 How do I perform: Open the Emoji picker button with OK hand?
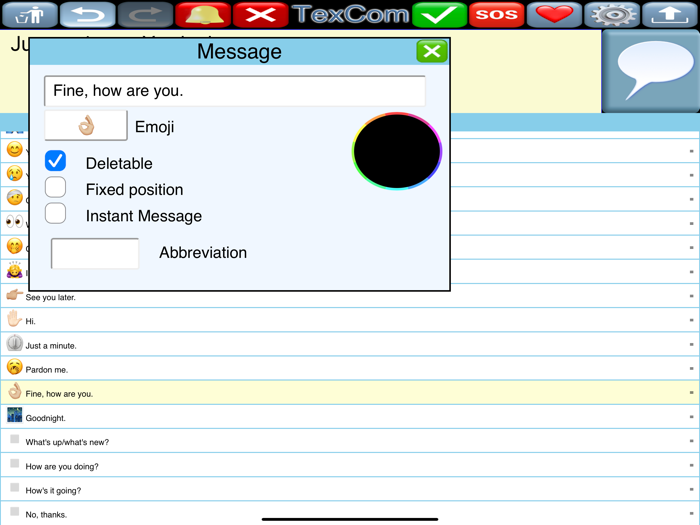pyautogui.click(x=86, y=126)
